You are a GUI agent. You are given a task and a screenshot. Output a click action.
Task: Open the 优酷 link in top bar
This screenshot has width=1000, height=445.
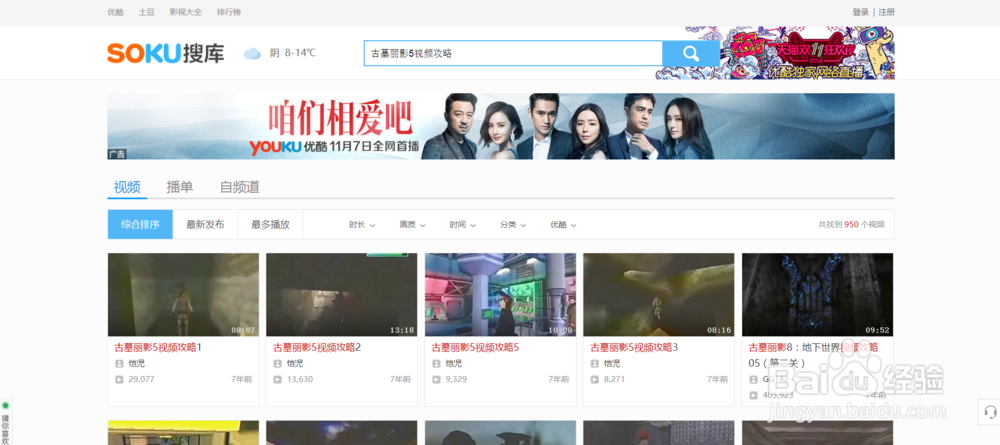(115, 12)
